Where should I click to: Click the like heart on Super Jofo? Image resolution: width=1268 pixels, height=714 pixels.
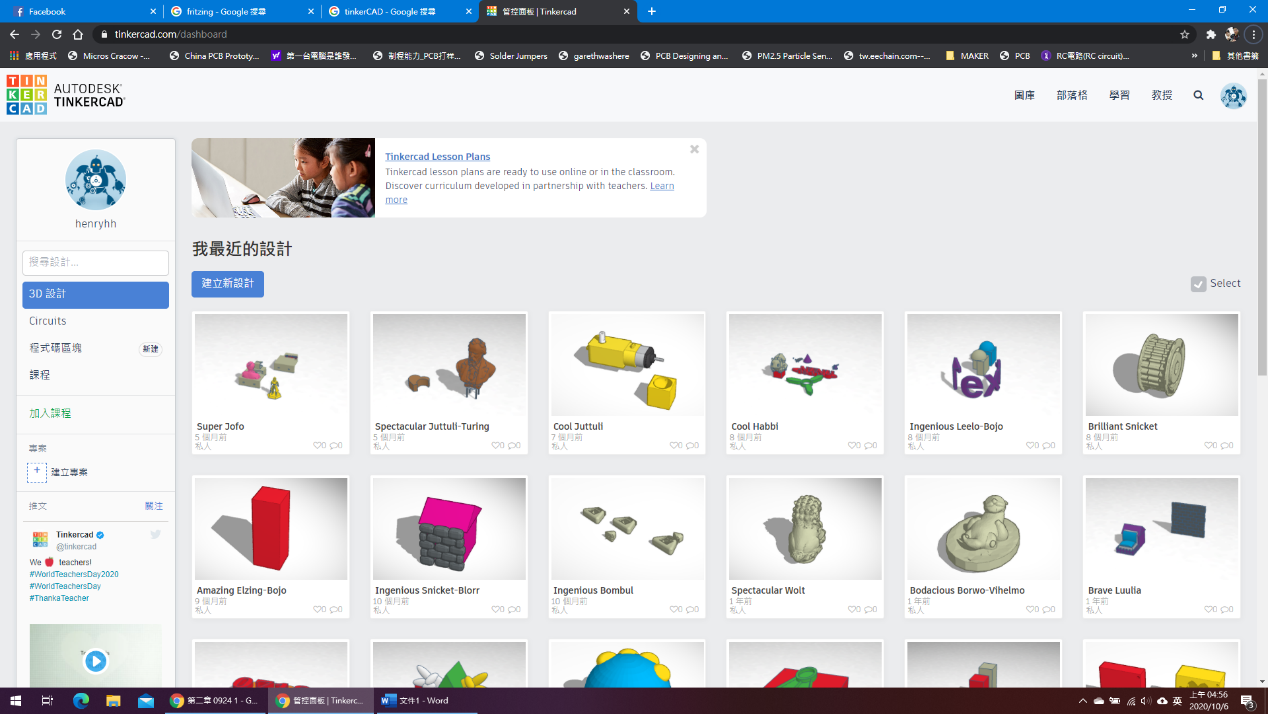(x=318, y=445)
